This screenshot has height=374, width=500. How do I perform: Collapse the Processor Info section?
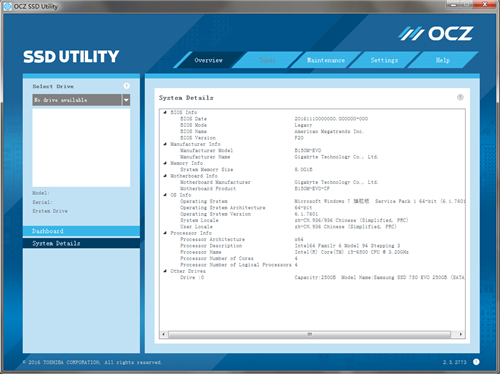pos(165,233)
